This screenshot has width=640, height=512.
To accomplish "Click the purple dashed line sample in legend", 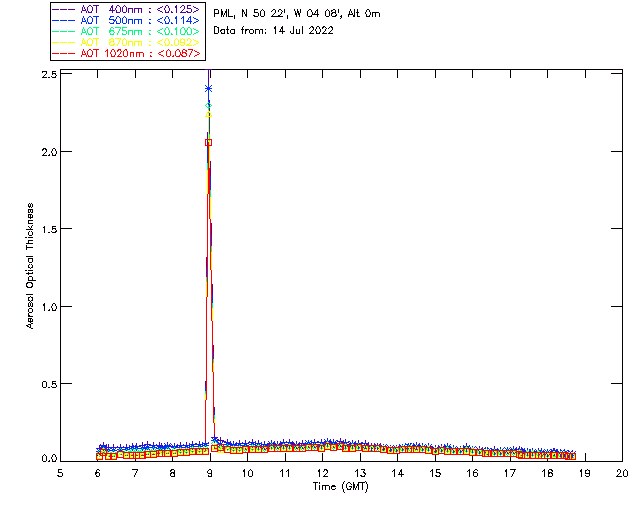I will tap(64, 9).
